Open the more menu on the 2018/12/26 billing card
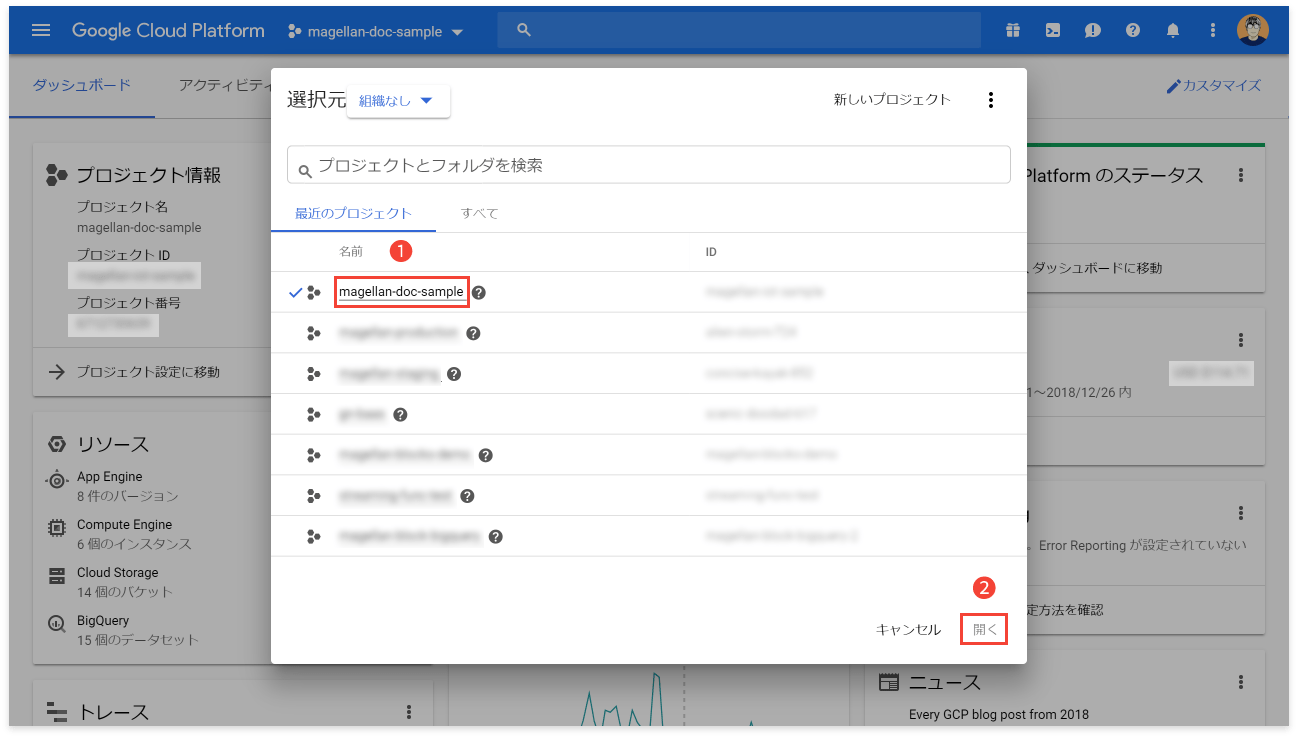Viewport: 1298px width, 738px height. pyautogui.click(x=1241, y=340)
